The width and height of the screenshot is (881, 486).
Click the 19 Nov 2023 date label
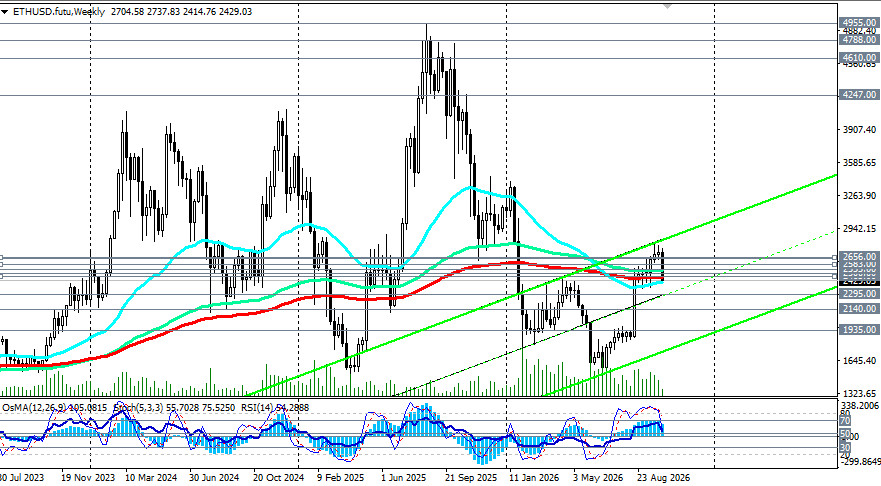[88, 478]
